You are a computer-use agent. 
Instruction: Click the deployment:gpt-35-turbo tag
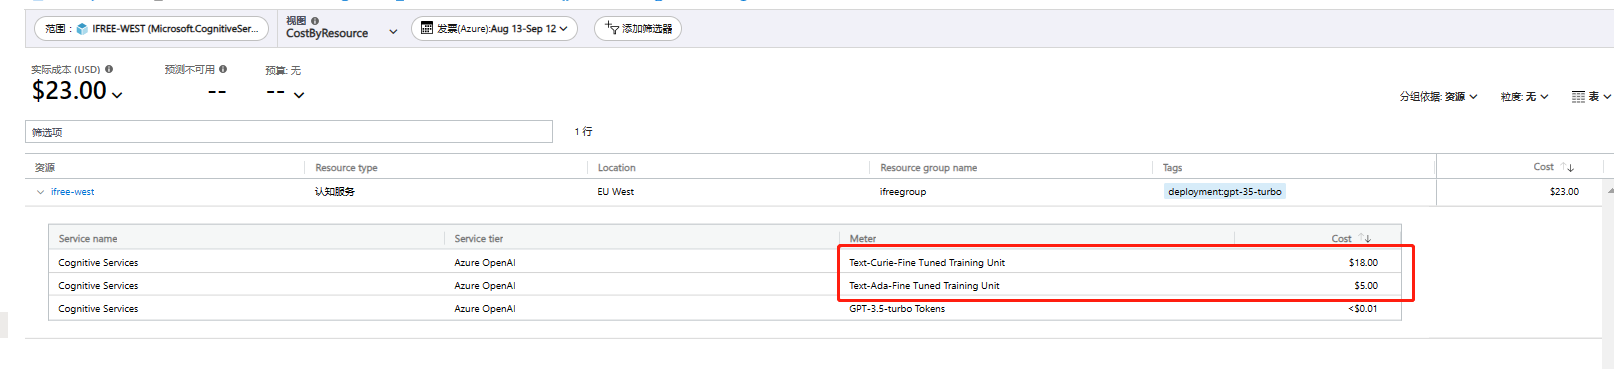[x=1224, y=192]
